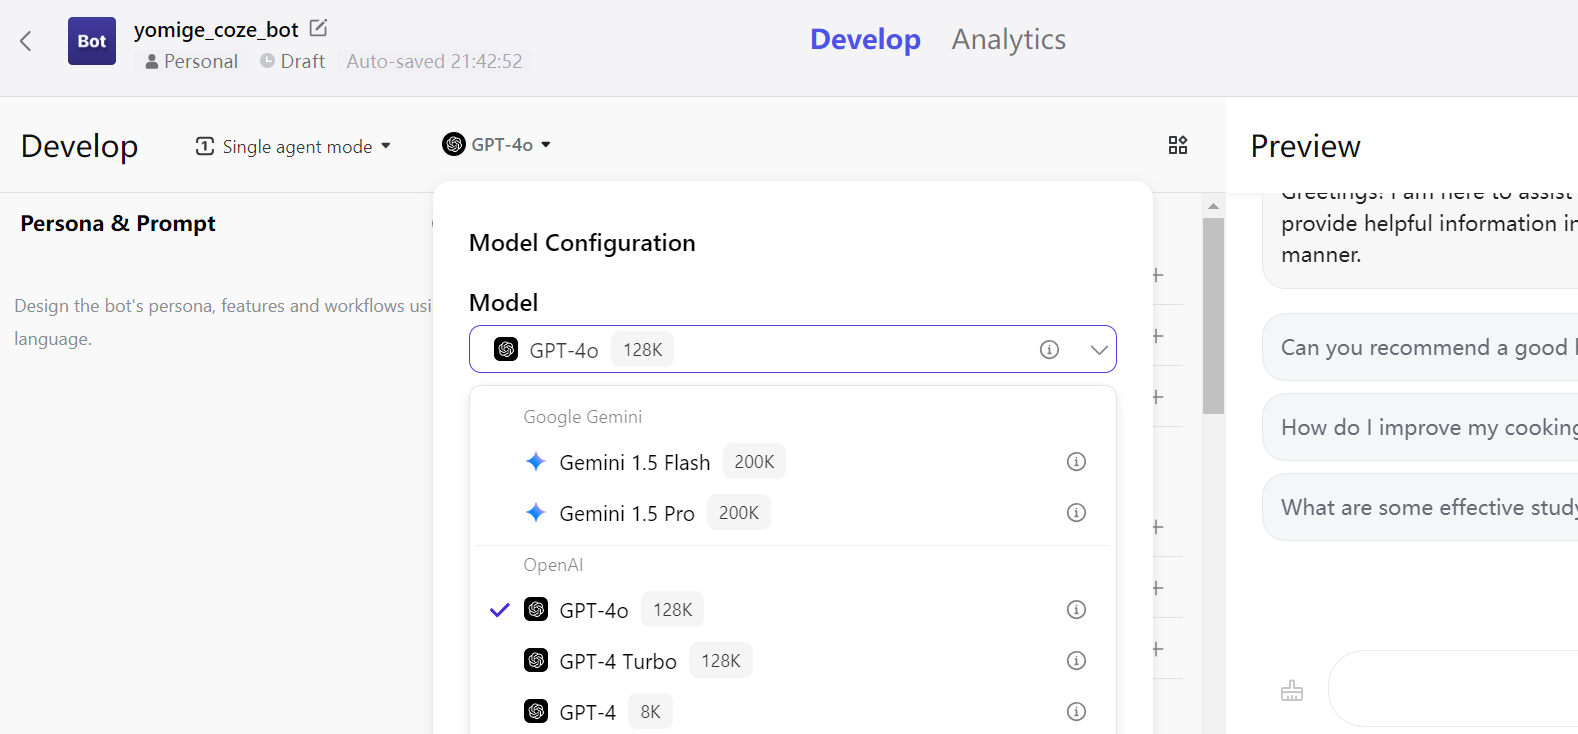Screen dimensions: 1578x734
Task: Go back with the left arrow icon
Action: (26, 41)
